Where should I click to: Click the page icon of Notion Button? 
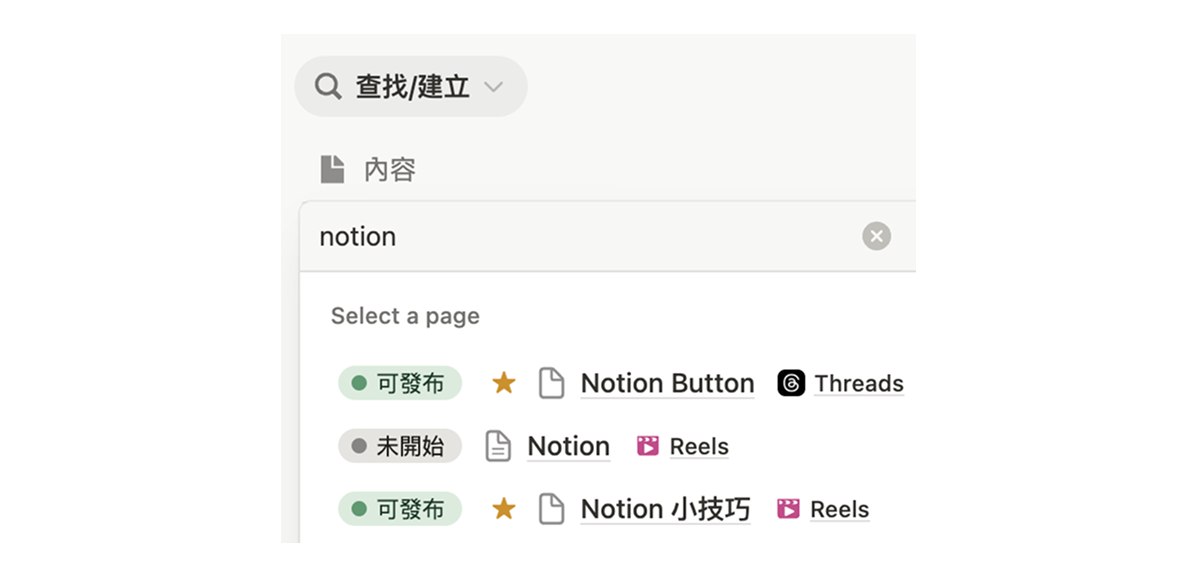click(551, 383)
